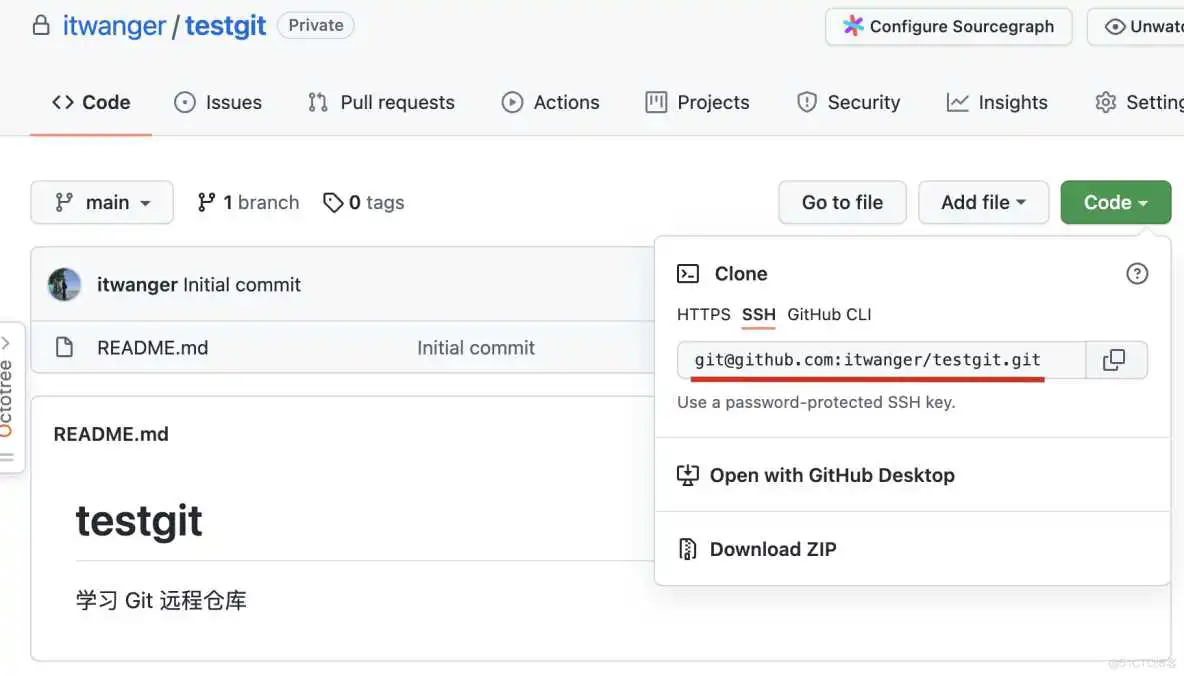Click the Go to file button
This screenshot has width=1184, height=676.
[842, 202]
